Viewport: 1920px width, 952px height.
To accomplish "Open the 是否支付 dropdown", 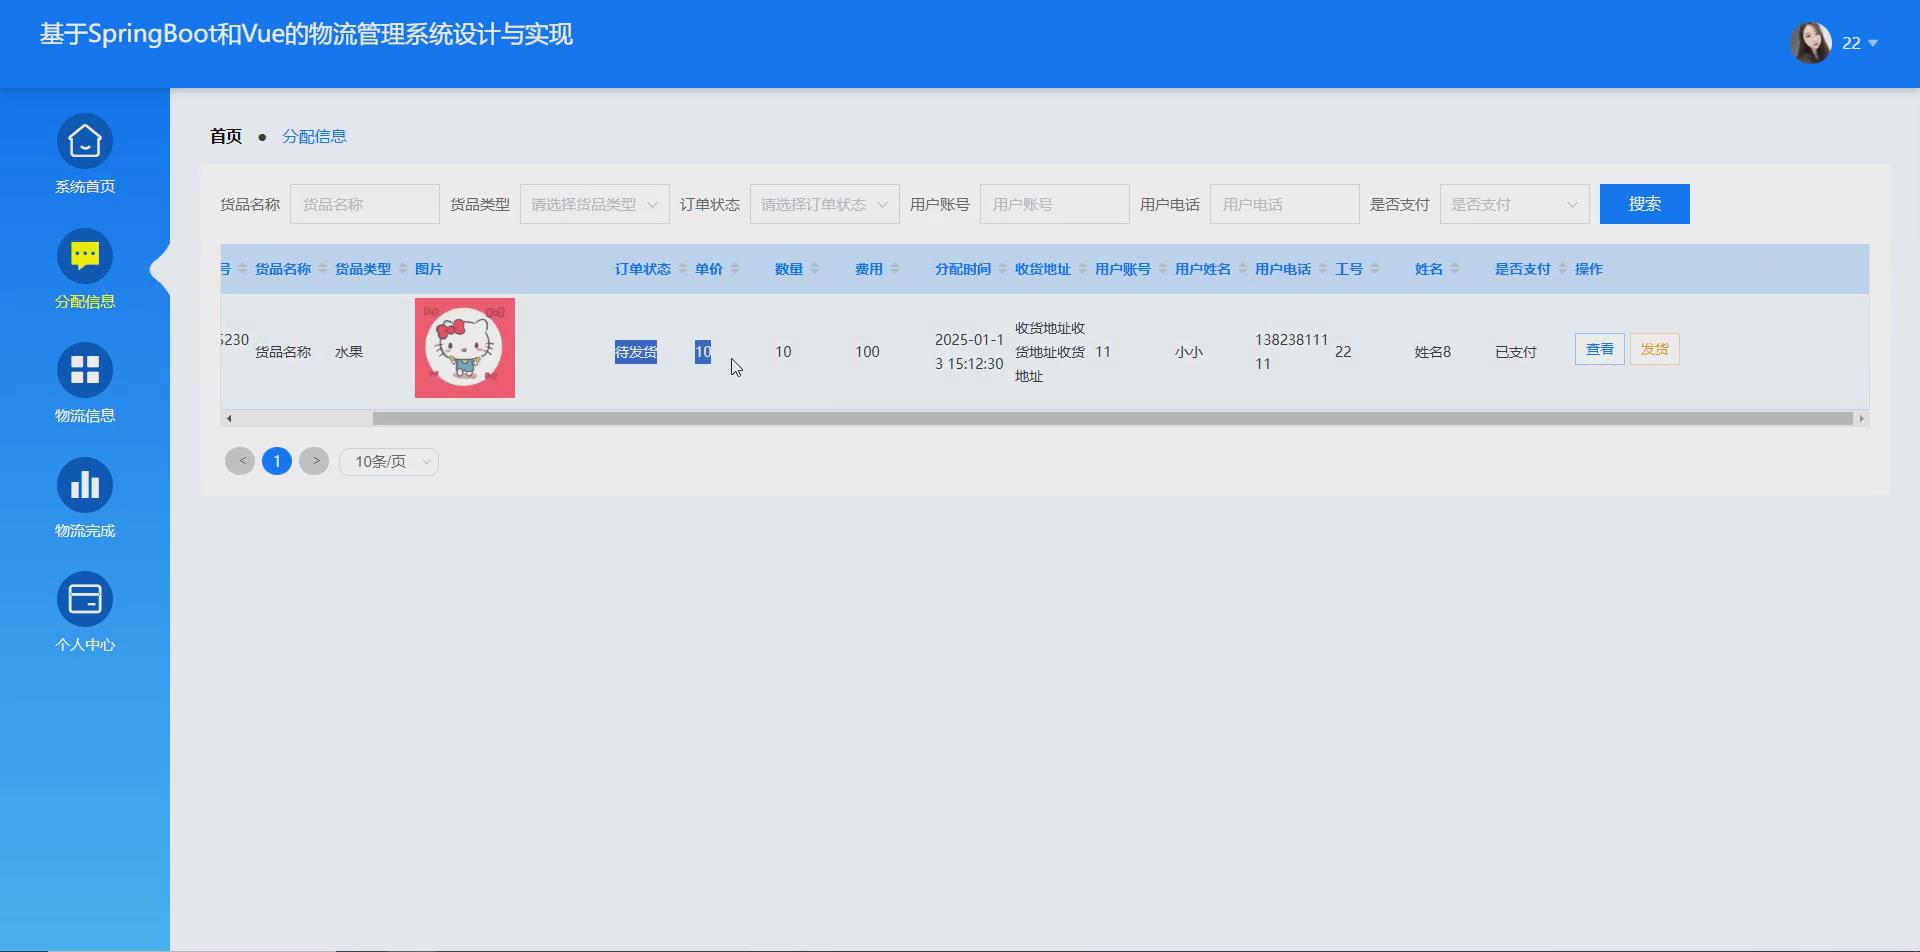I will pyautogui.click(x=1514, y=203).
